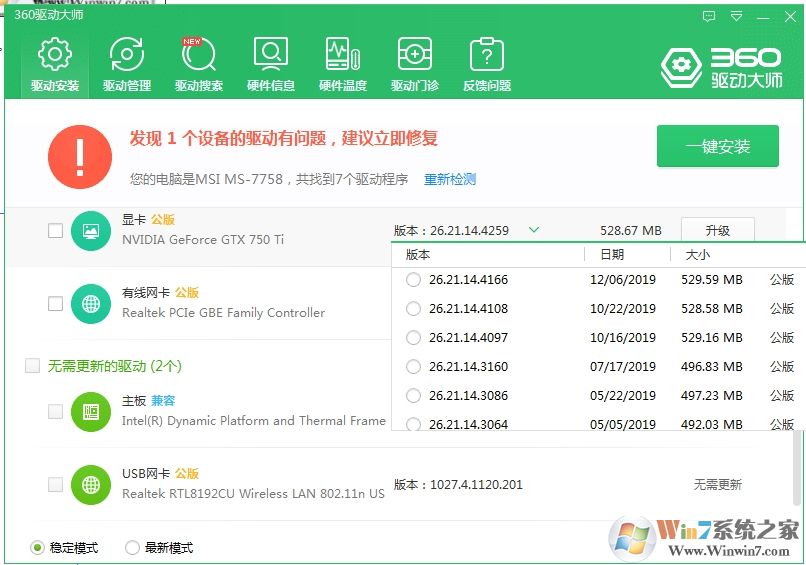The height and width of the screenshot is (565, 806).
Task: Open 驱动搜索 driver search icon
Action: click(x=198, y=64)
